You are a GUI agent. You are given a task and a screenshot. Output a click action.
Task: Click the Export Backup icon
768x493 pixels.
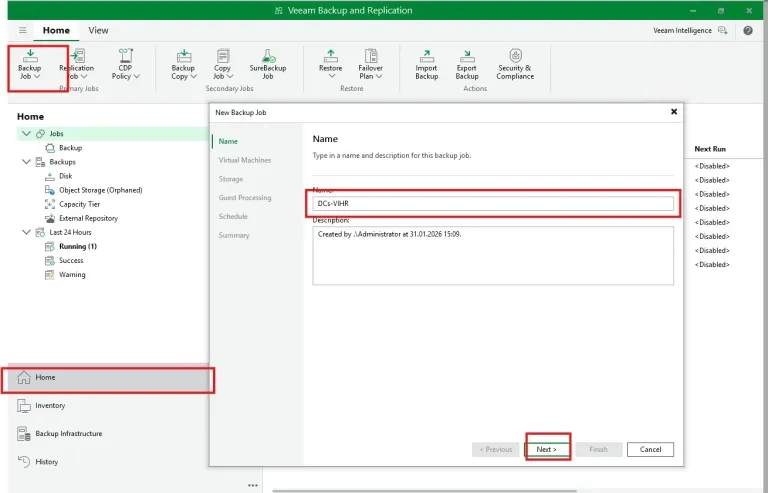point(467,64)
